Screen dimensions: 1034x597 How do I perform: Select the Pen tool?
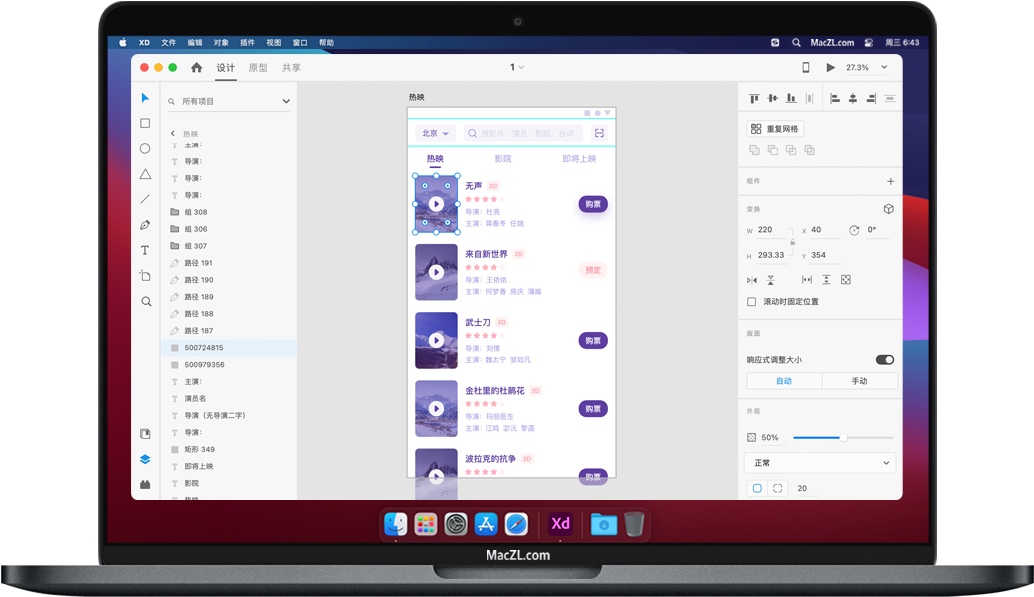pyautogui.click(x=145, y=225)
